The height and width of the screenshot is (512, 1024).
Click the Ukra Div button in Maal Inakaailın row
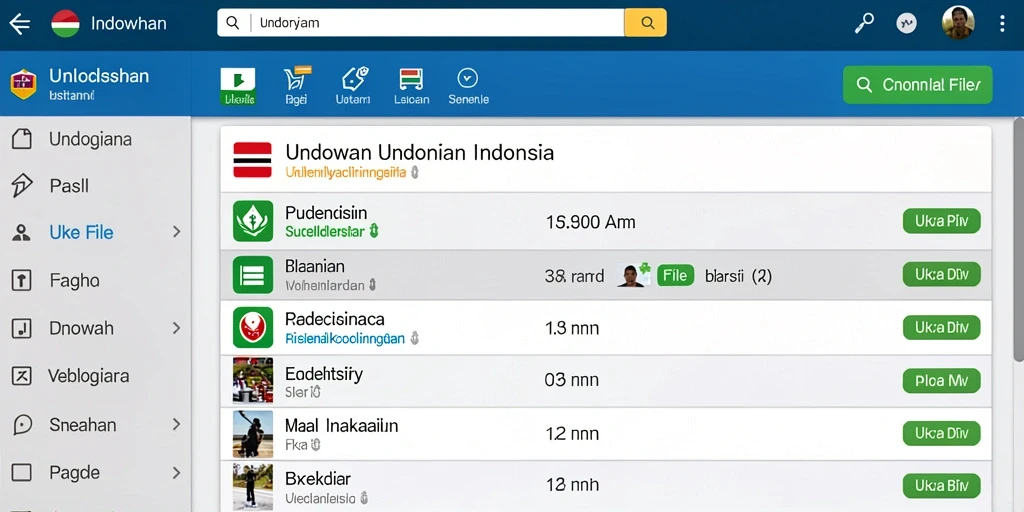coord(941,434)
